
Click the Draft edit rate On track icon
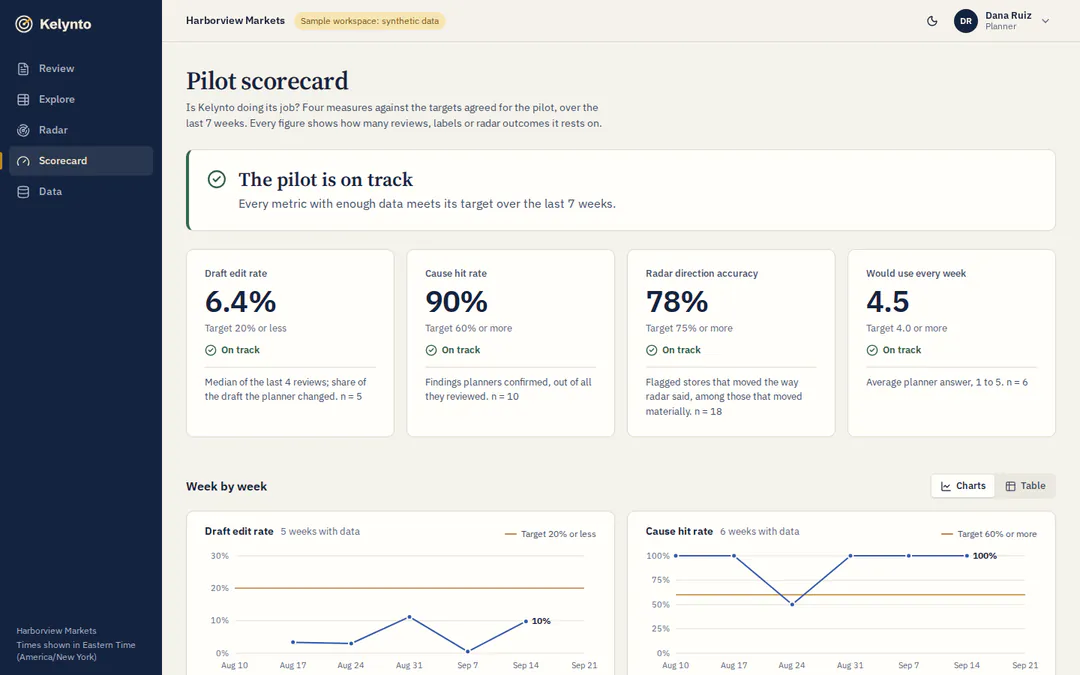pyautogui.click(x=211, y=350)
